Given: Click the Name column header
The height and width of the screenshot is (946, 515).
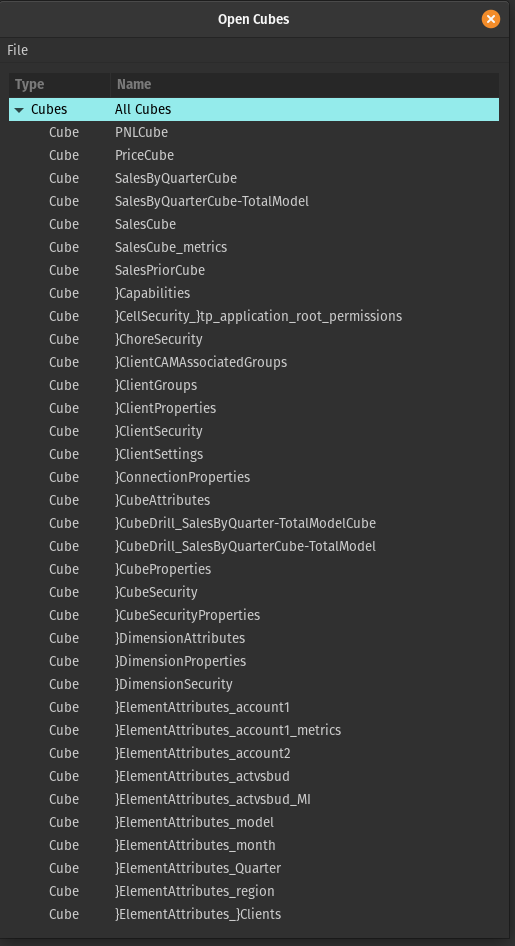Looking at the screenshot, I should (x=305, y=84).
